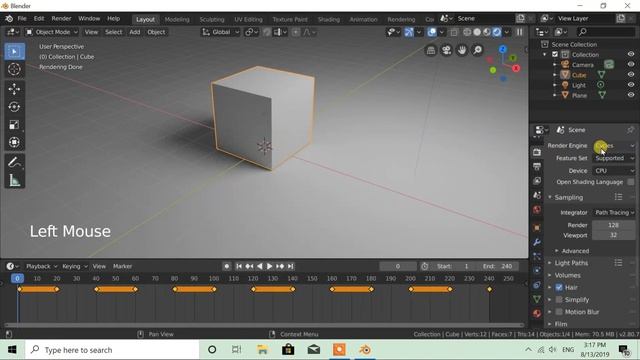
Task: Select the Rotate tool
Action: [14, 107]
